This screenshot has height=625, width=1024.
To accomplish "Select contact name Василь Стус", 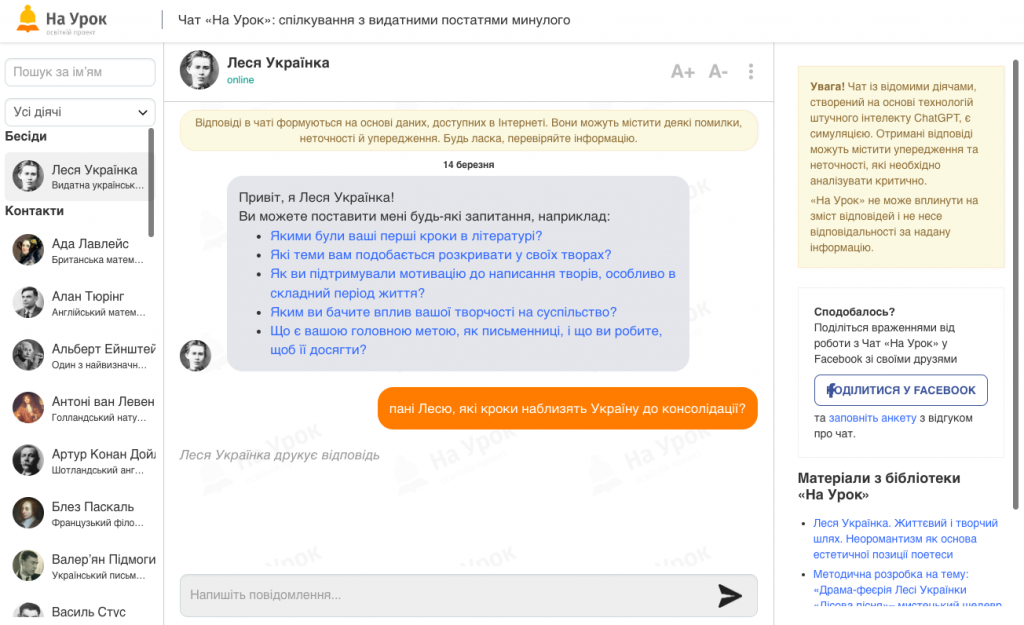I will coord(88,612).
